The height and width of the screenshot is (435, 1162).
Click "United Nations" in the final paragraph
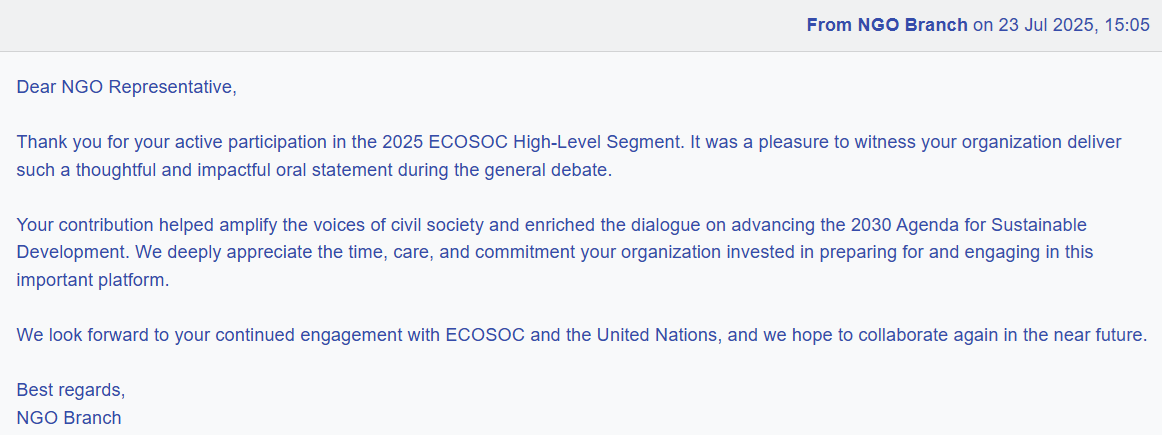point(660,334)
